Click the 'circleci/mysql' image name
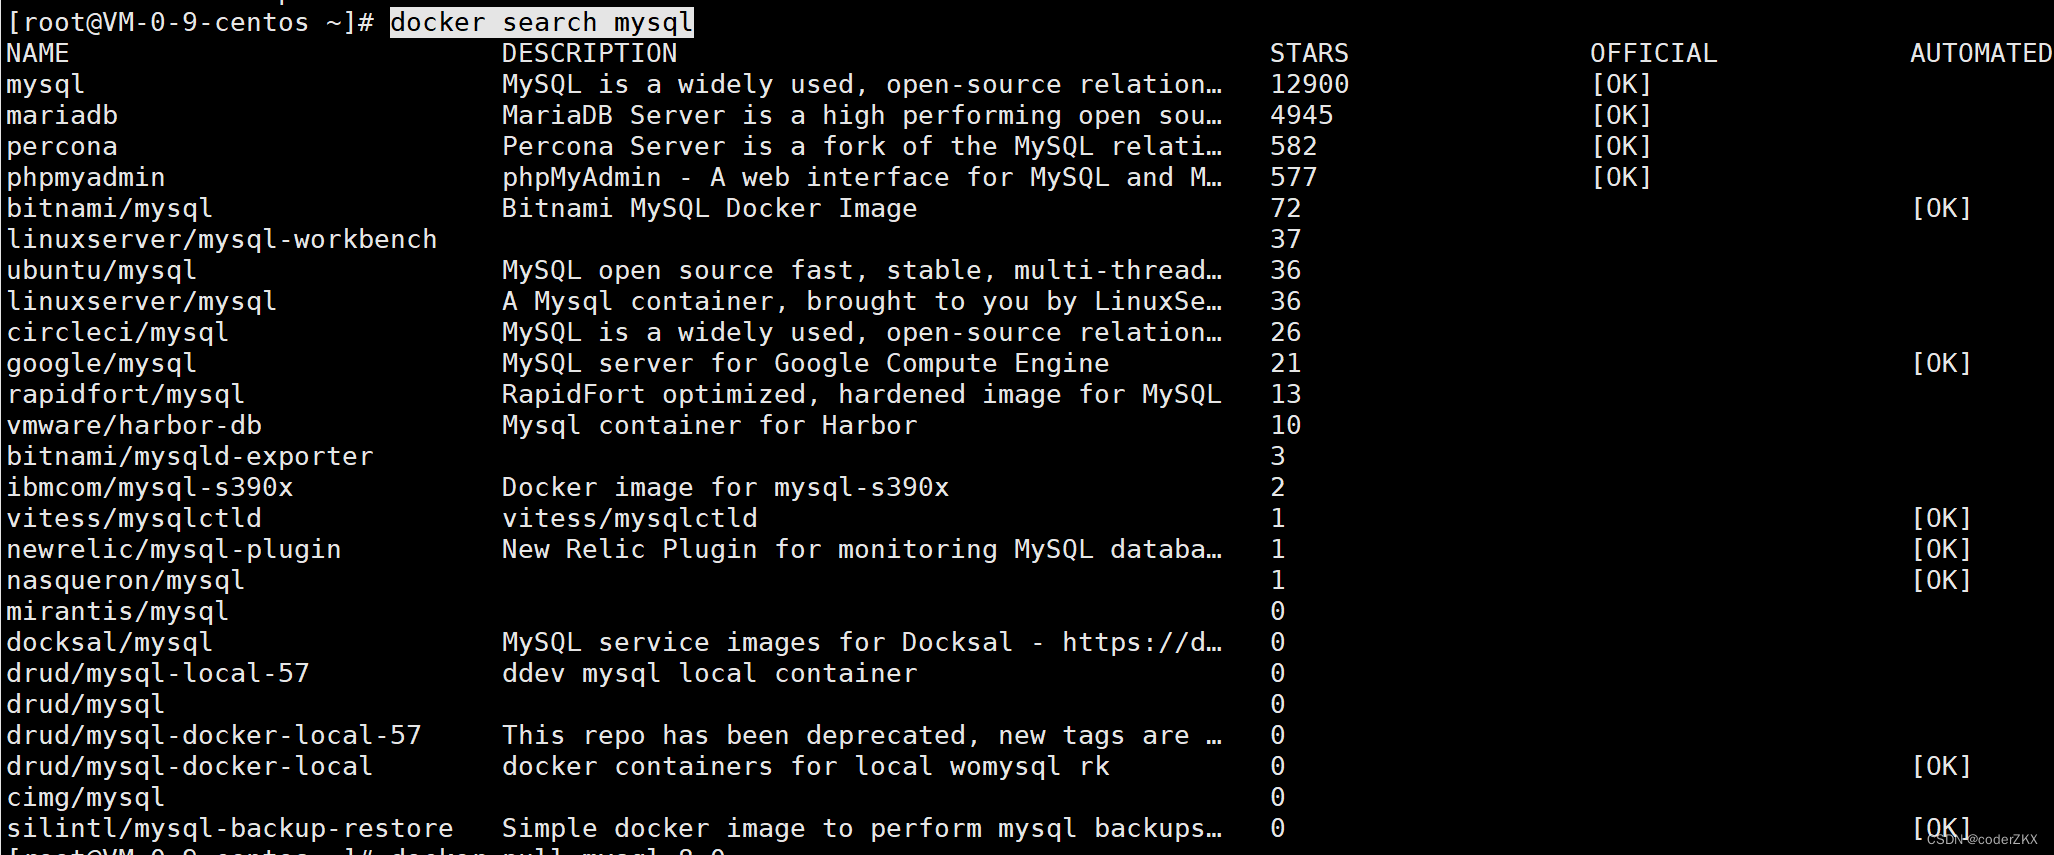The height and width of the screenshot is (855, 2054). pos(118,332)
